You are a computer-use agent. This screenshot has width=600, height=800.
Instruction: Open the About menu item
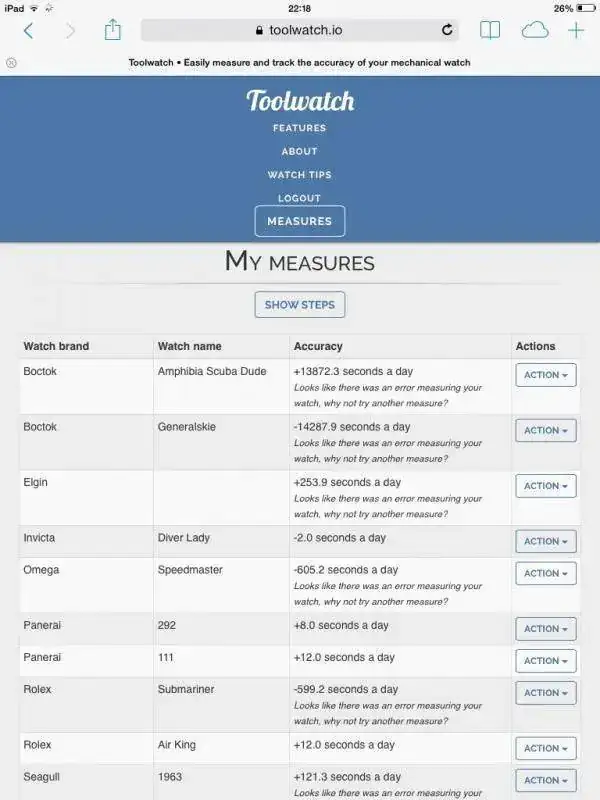(x=299, y=152)
